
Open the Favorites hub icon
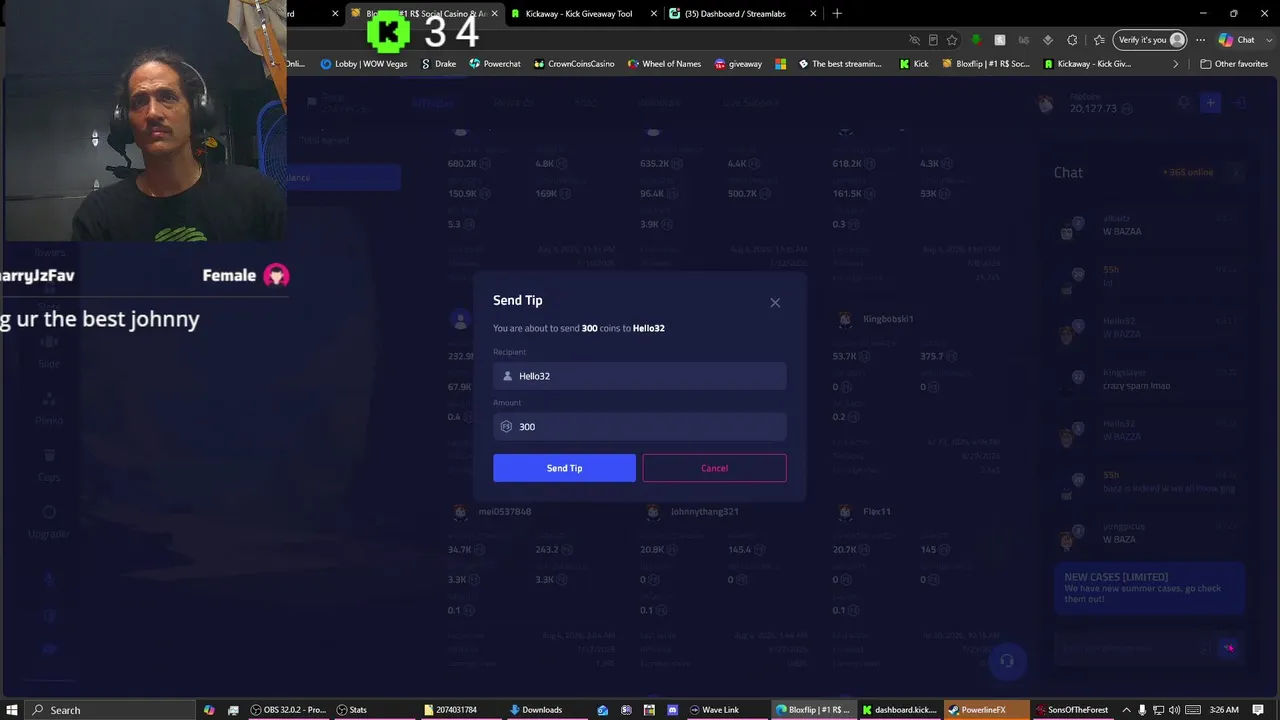(1099, 40)
